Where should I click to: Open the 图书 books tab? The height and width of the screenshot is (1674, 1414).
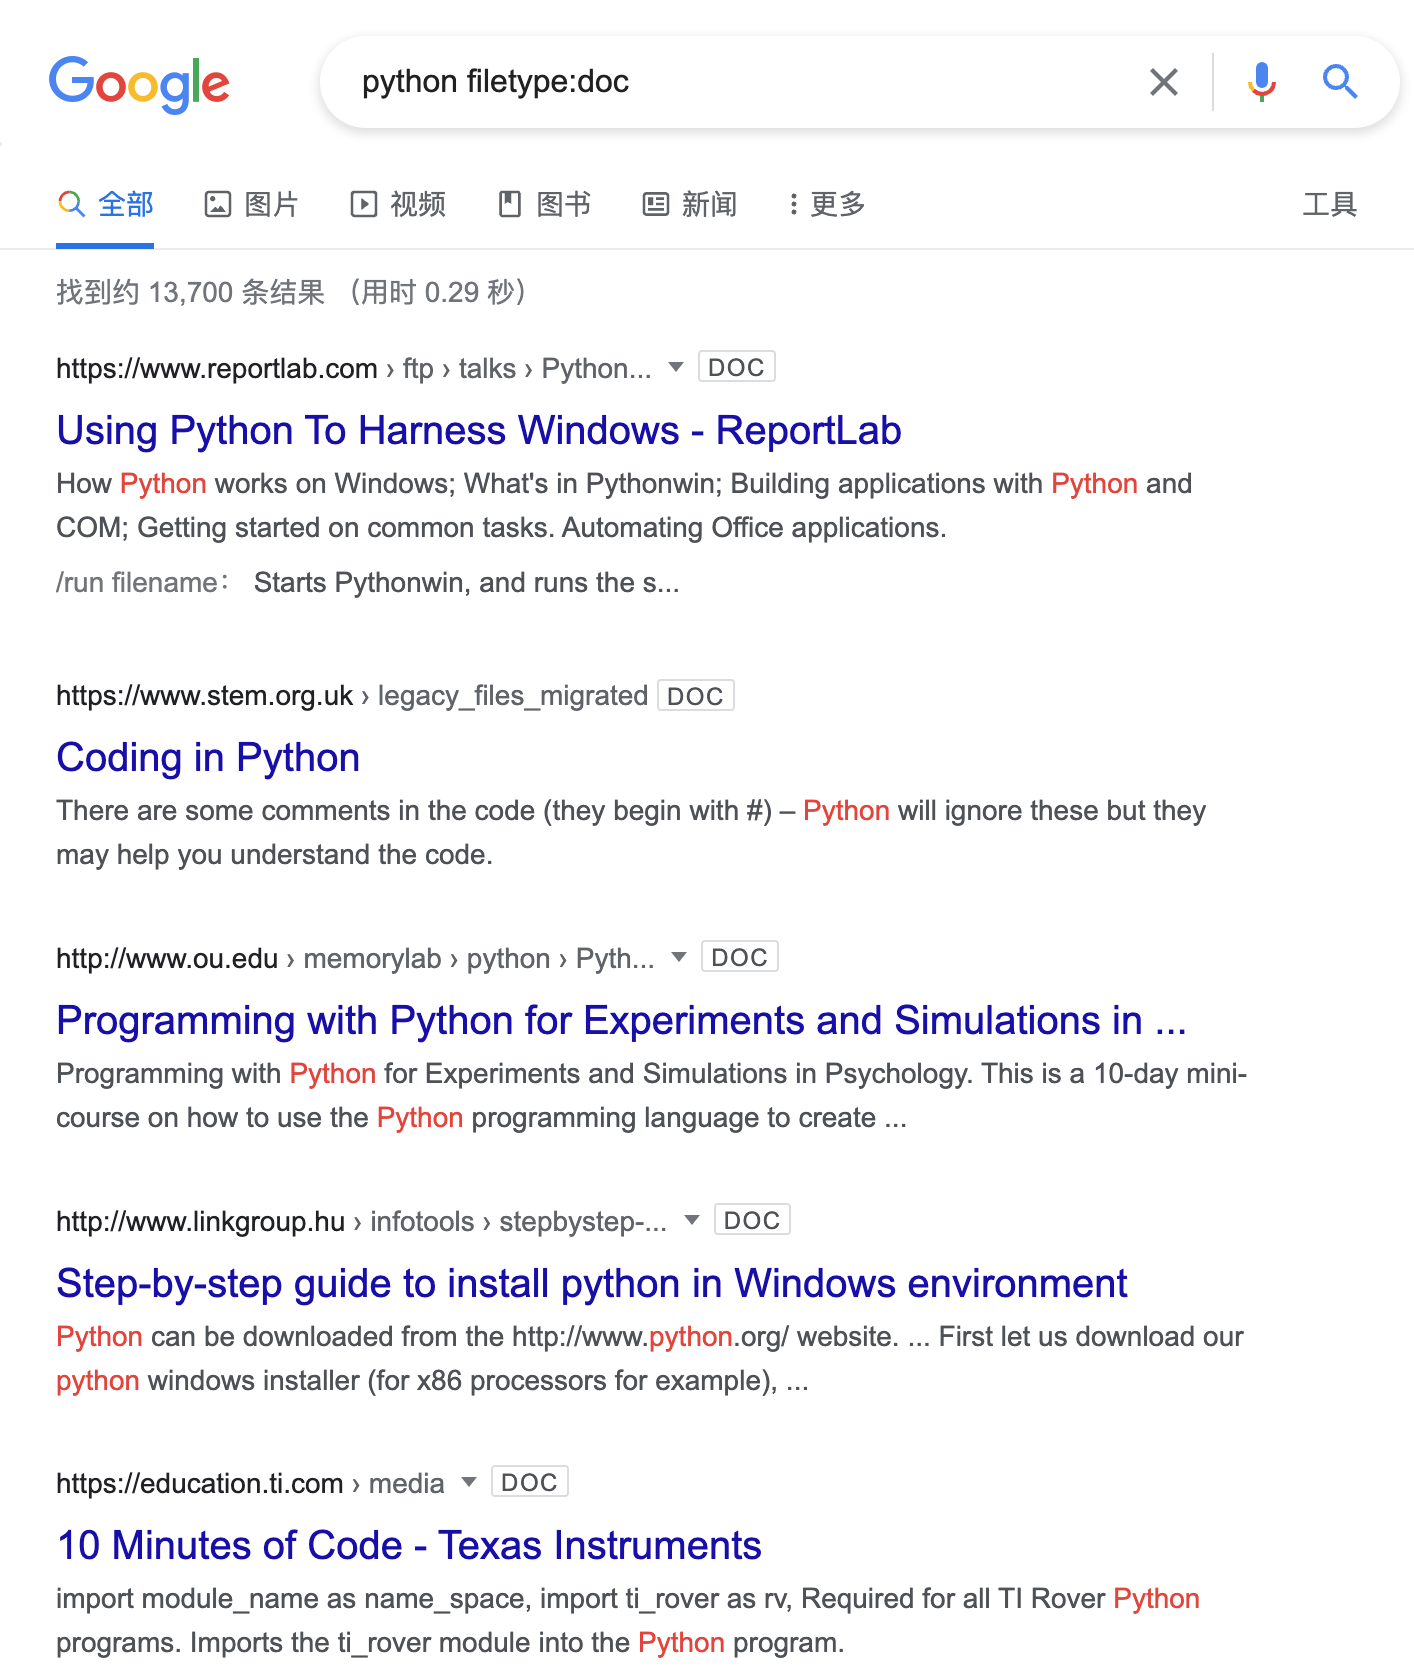point(545,205)
